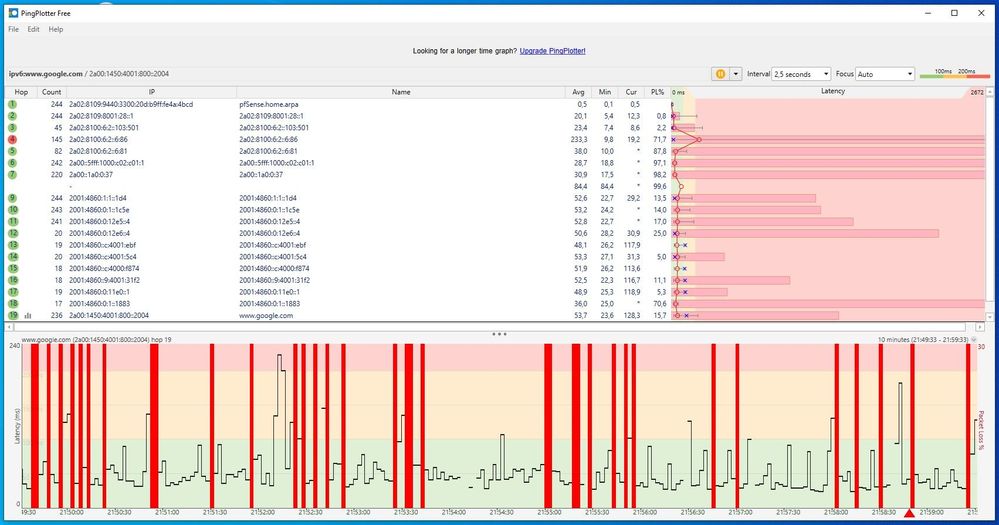Image resolution: width=999 pixels, height=525 pixels.
Task: Click the 128,3 current latency for hop 19
Action: 631,315
